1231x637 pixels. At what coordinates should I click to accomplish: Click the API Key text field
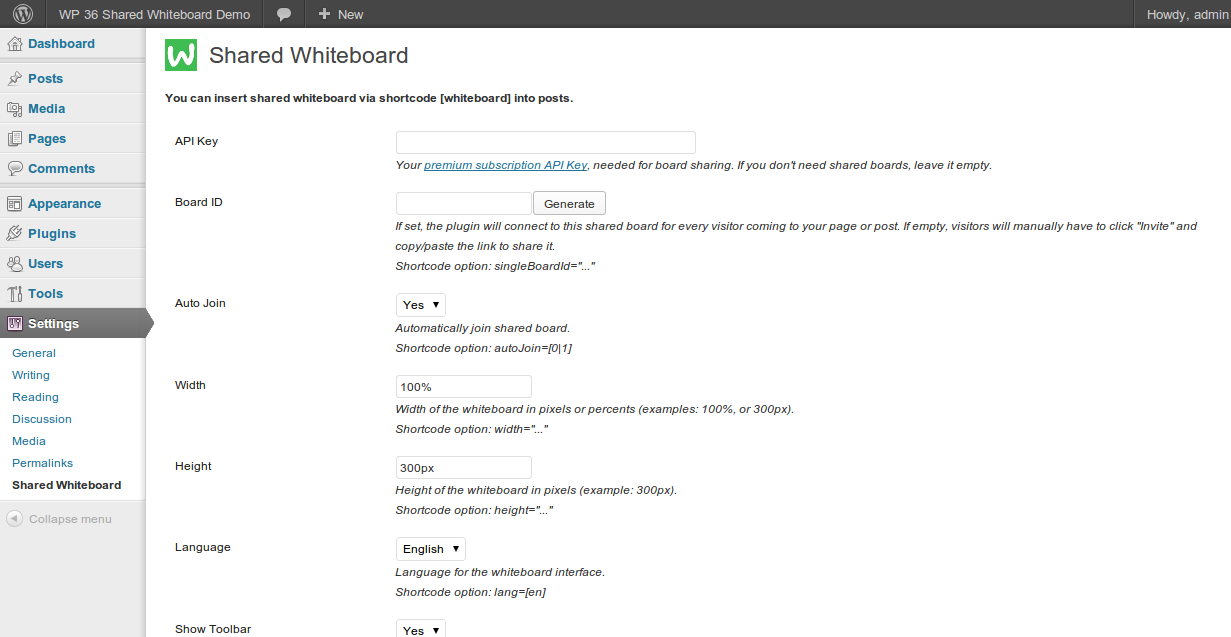click(545, 142)
